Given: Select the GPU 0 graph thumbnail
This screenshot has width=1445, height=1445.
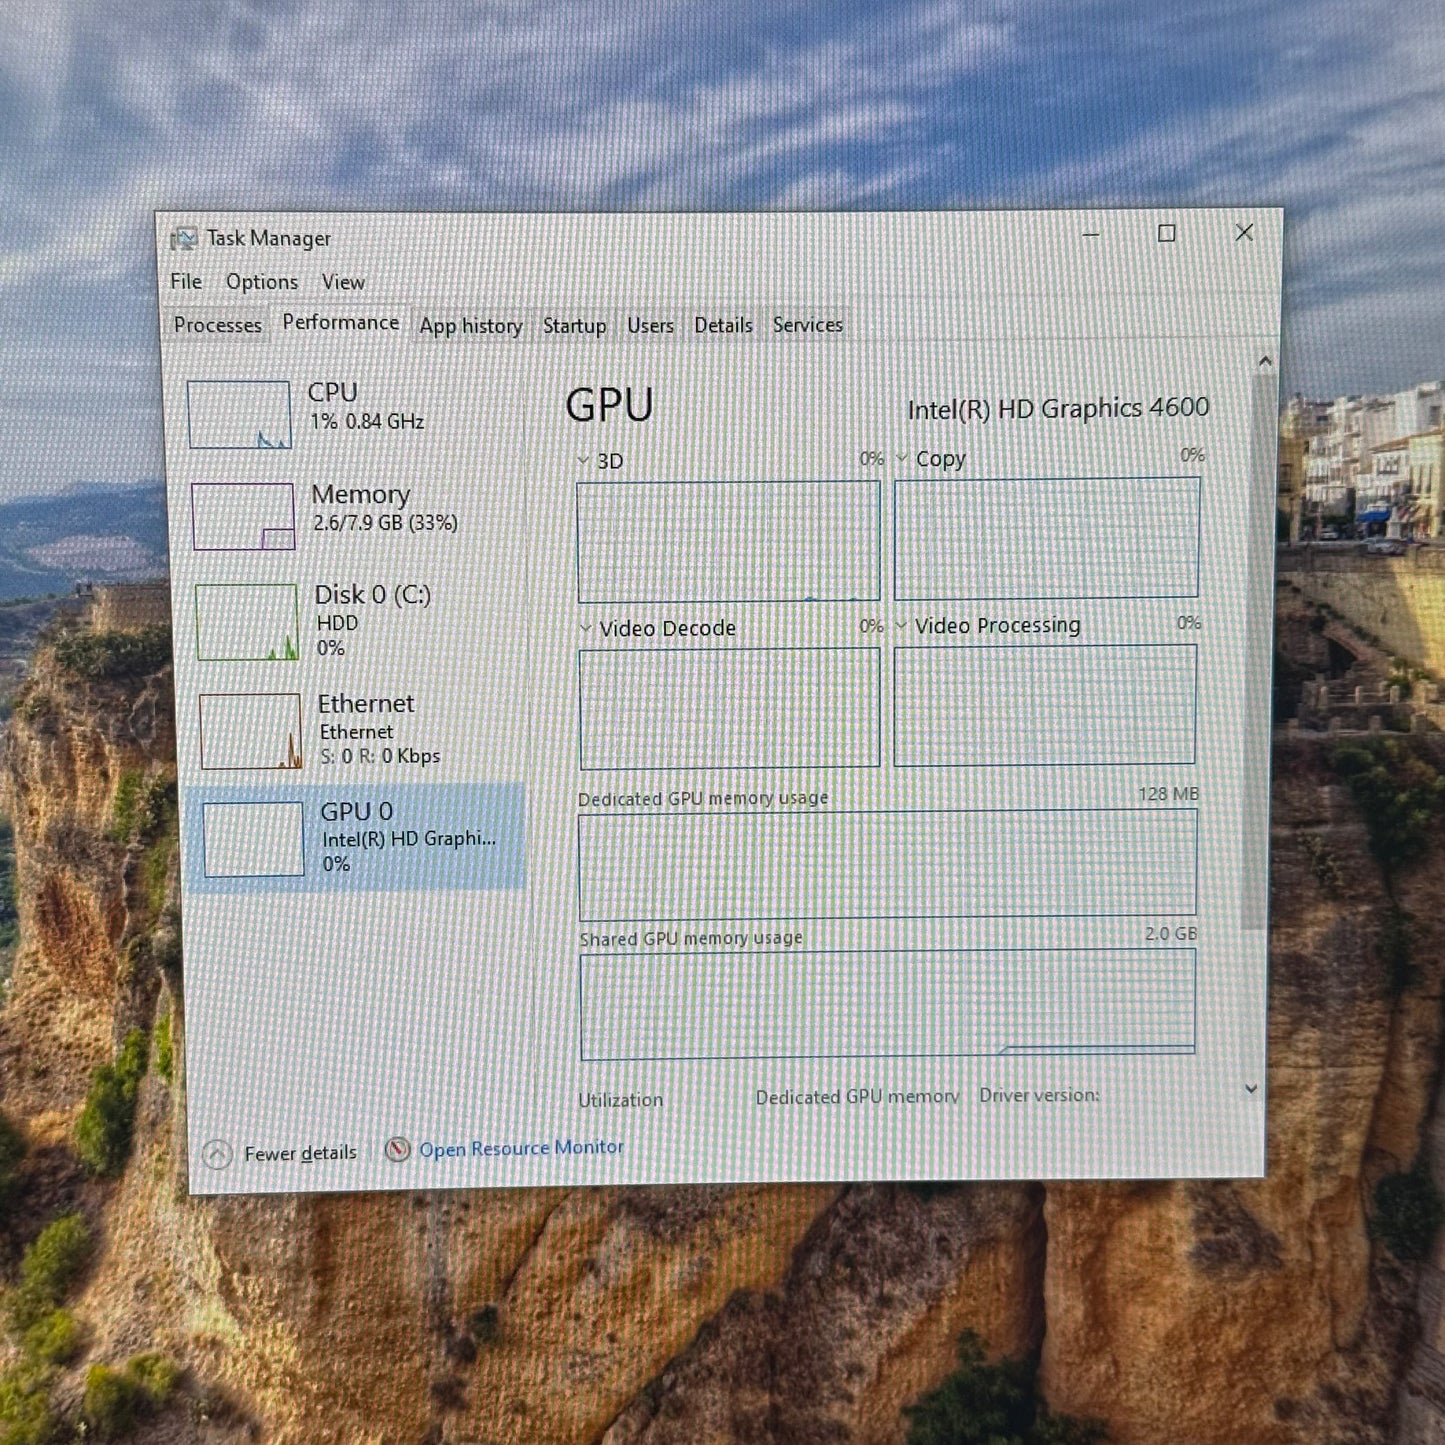Looking at the screenshot, I should 254,840.
